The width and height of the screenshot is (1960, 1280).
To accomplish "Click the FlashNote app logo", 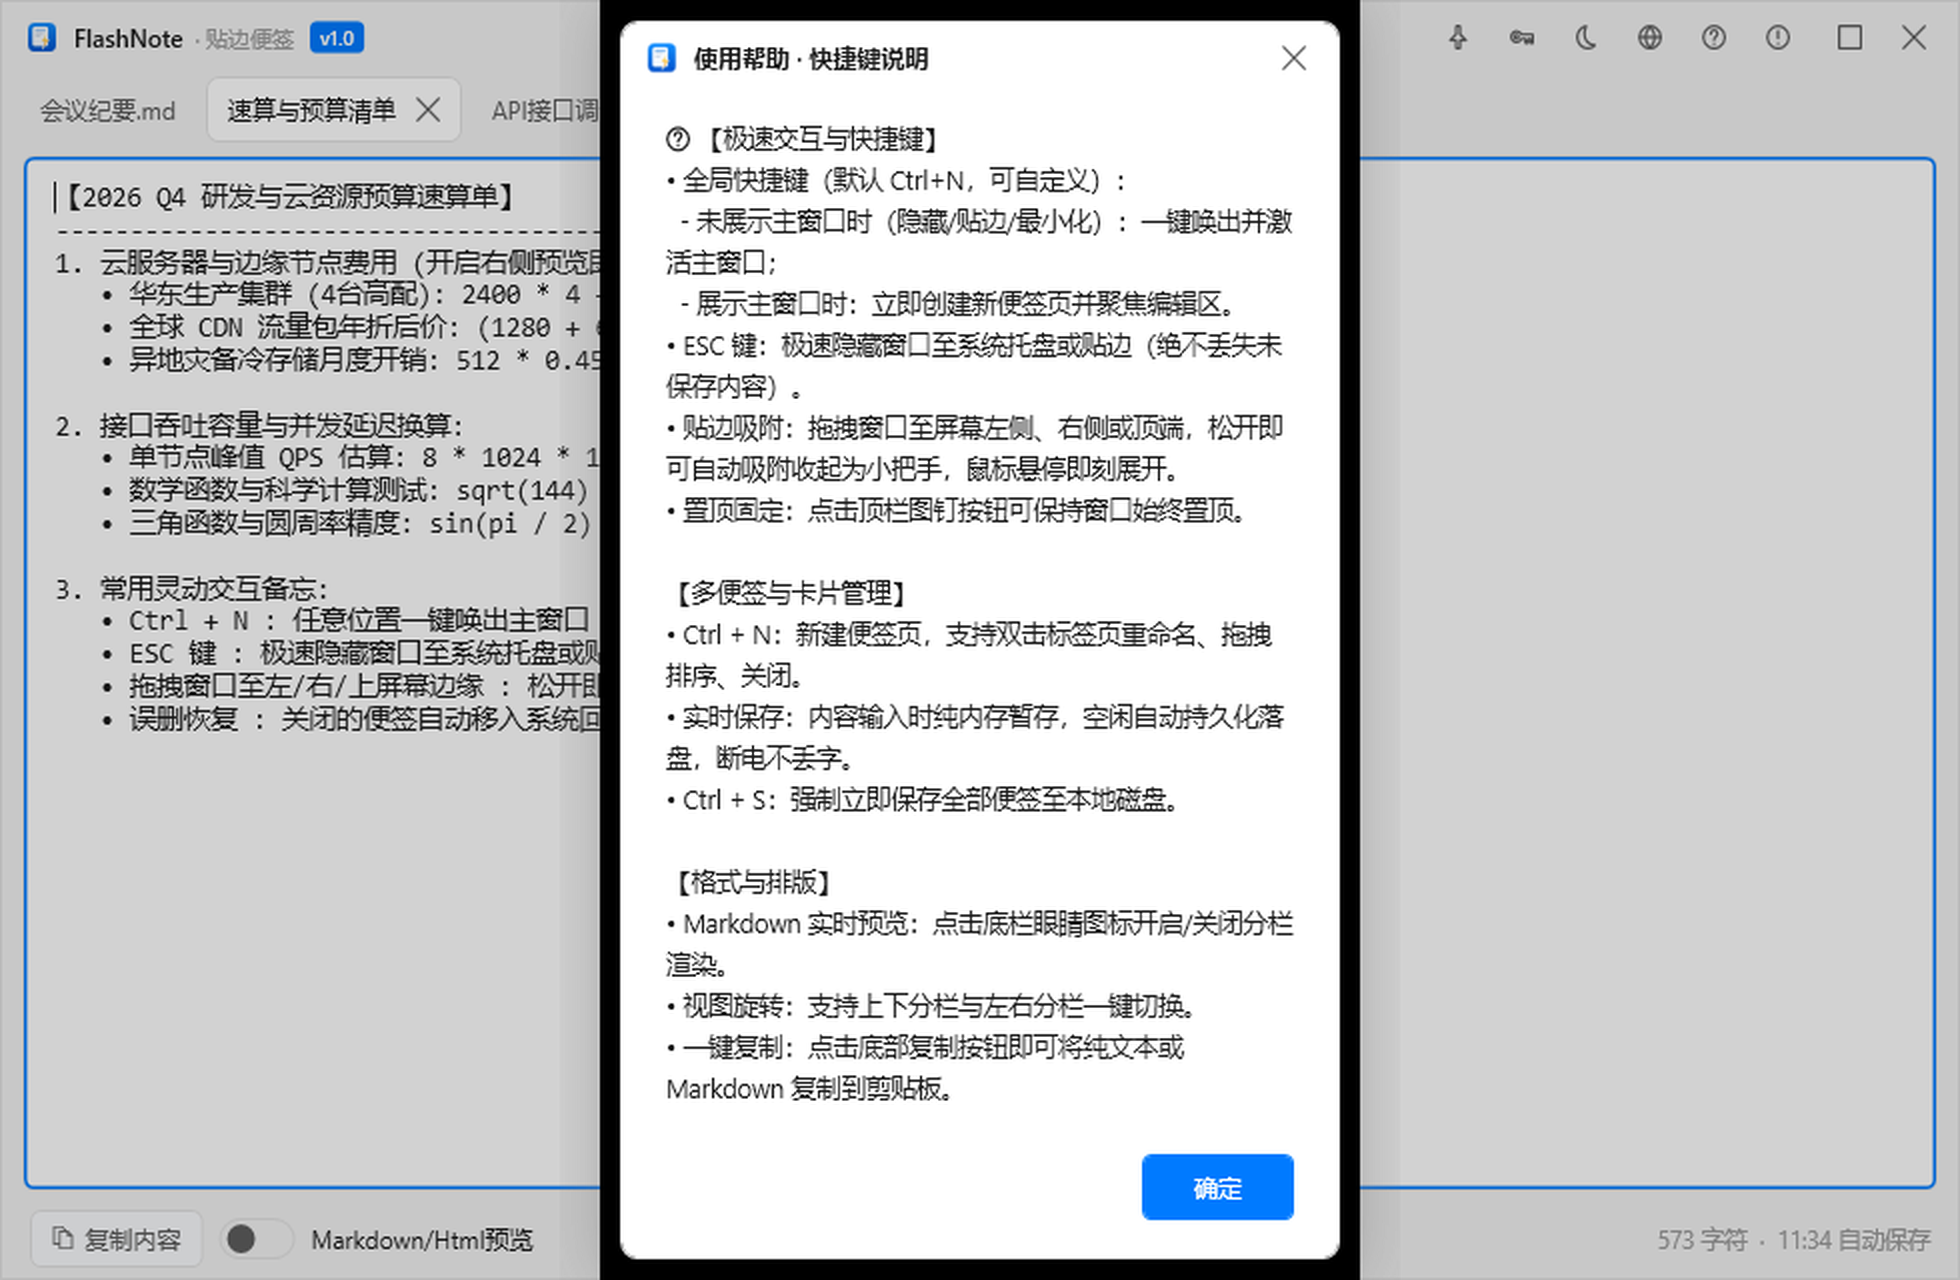I will point(42,38).
